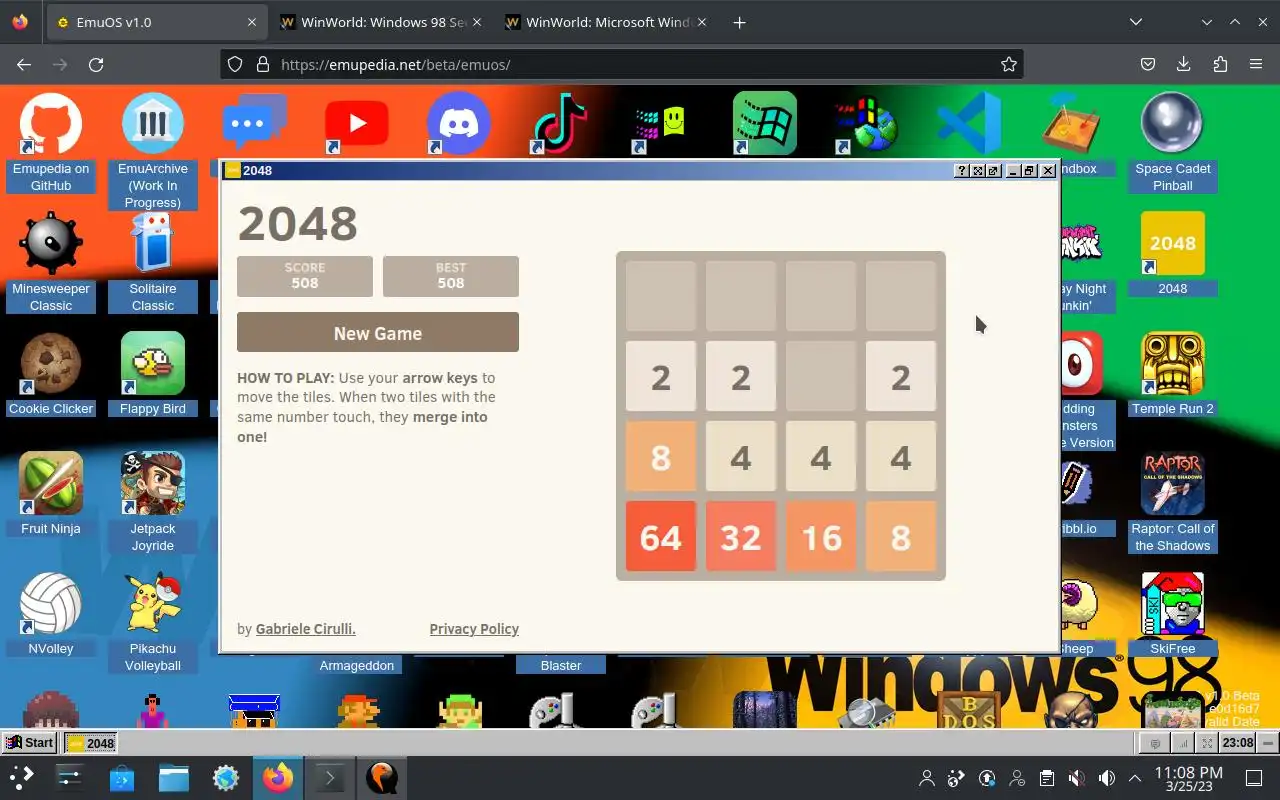The height and width of the screenshot is (800, 1280).
Task: Close the EmuOS v1.0 browser tab
Action: [252, 22]
